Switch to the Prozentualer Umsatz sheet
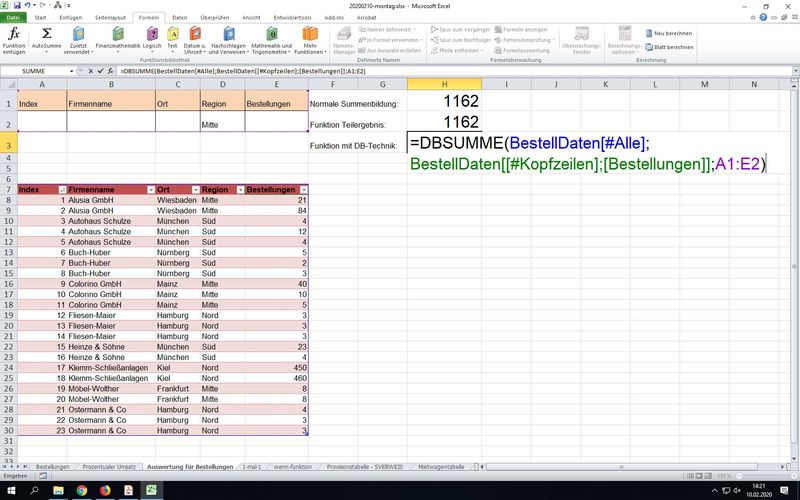This screenshot has height=500, width=800. [109, 467]
